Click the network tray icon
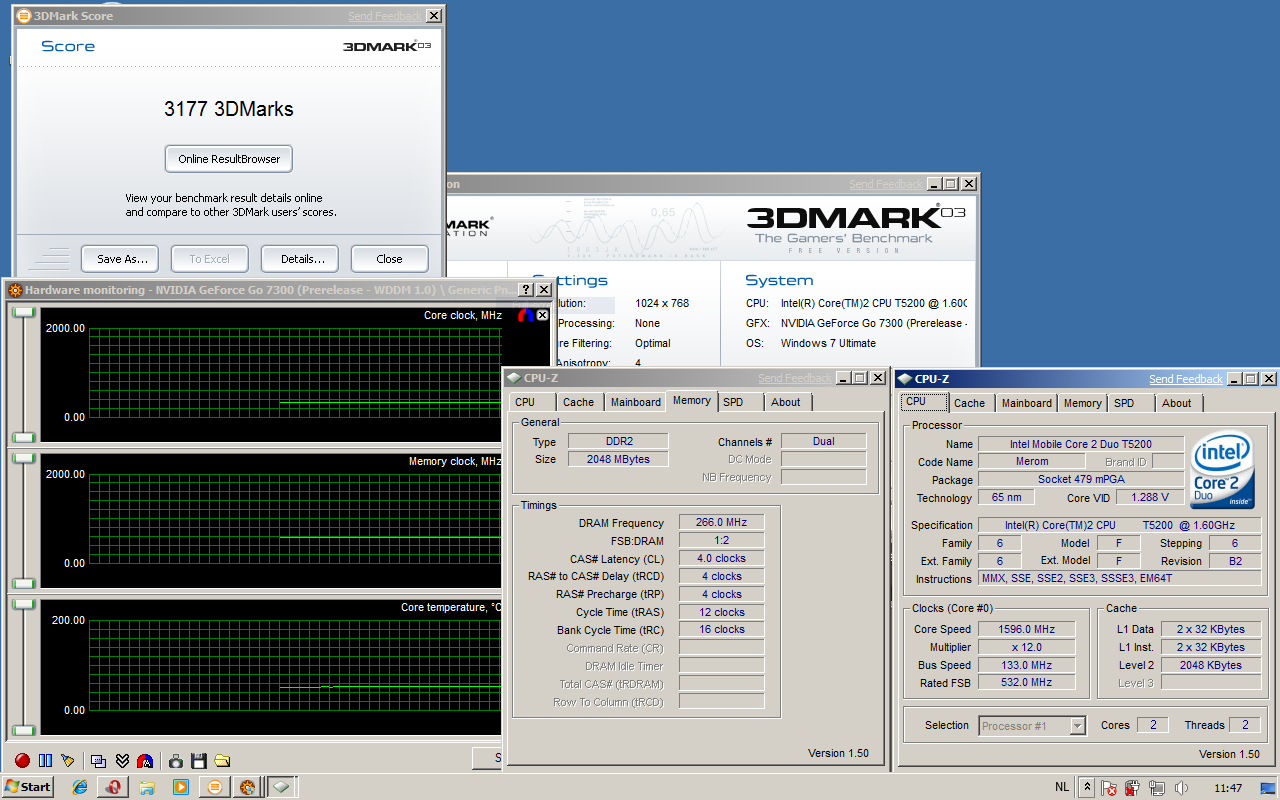The height and width of the screenshot is (800, 1280). 1157,787
